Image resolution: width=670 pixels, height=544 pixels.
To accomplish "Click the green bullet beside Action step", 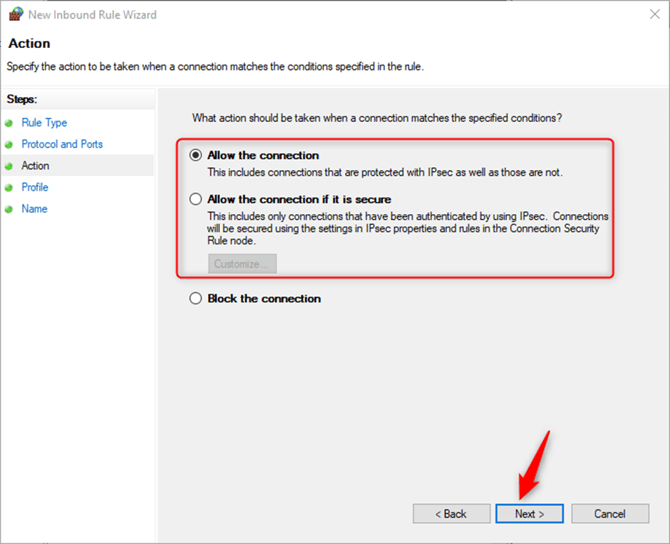I will 11,166.
